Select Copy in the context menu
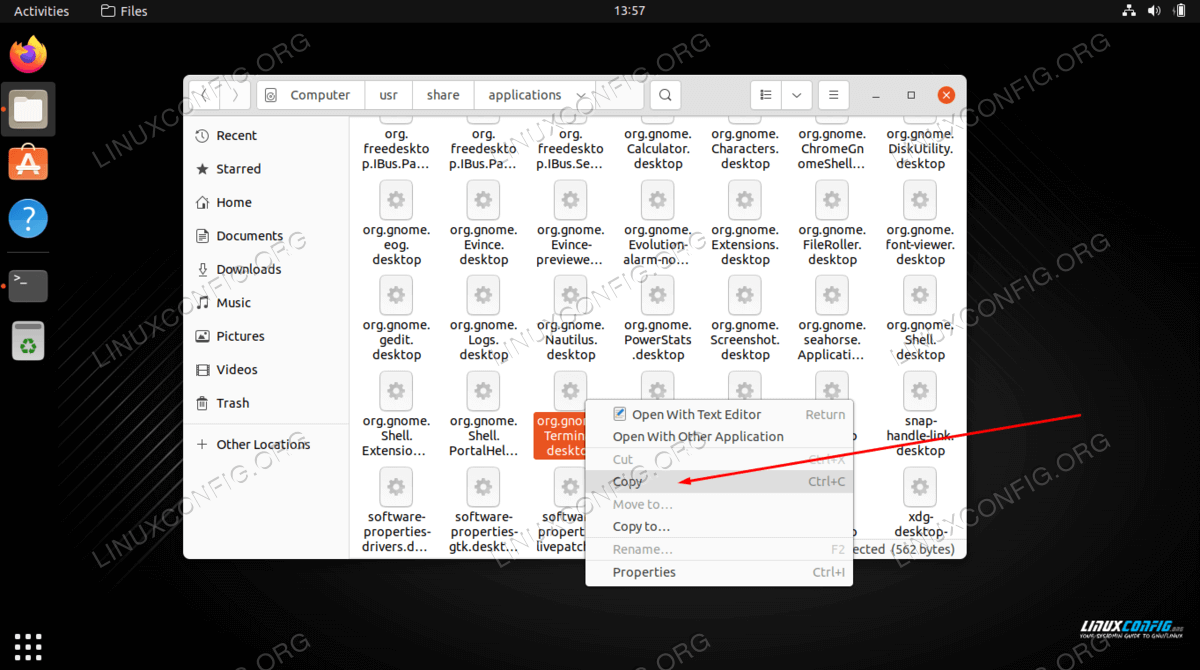1200x670 pixels. tap(719, 482)
